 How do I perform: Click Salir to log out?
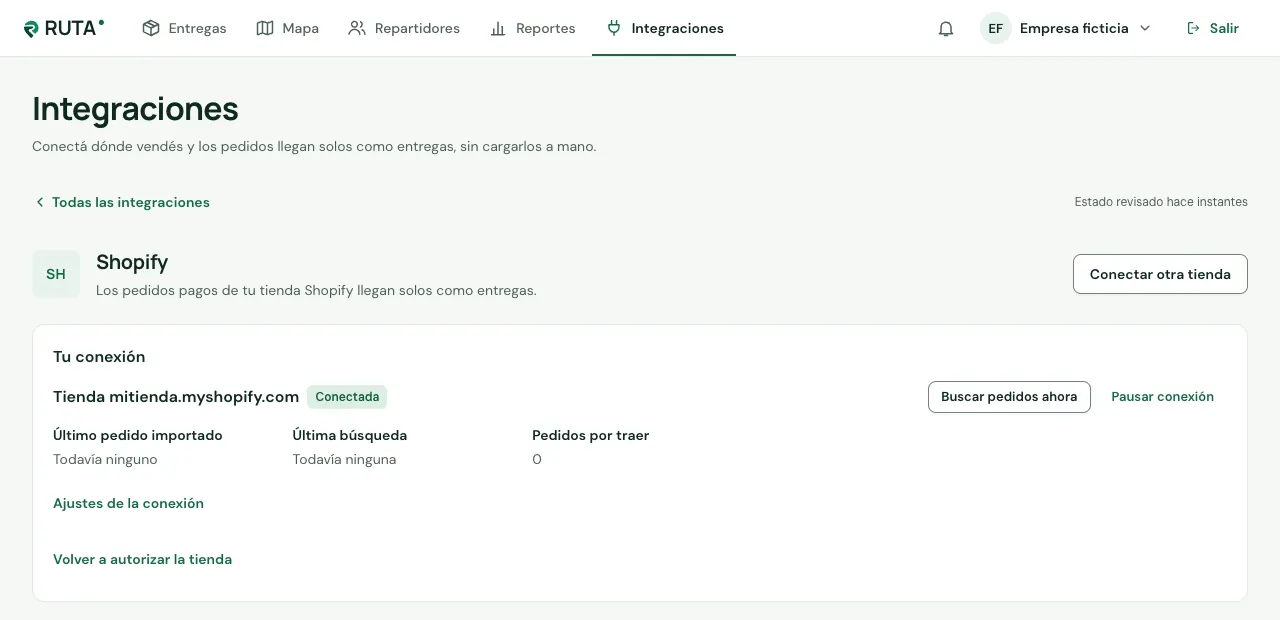click(x=1212, y=28)
